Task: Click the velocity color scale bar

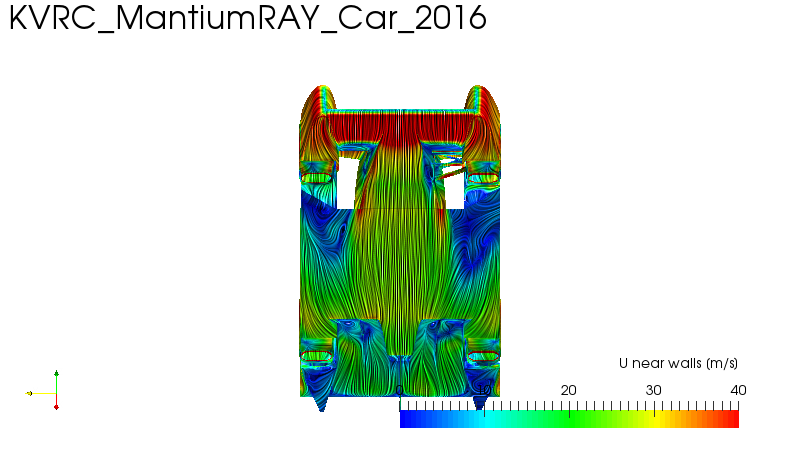Action: click(569, 419)
